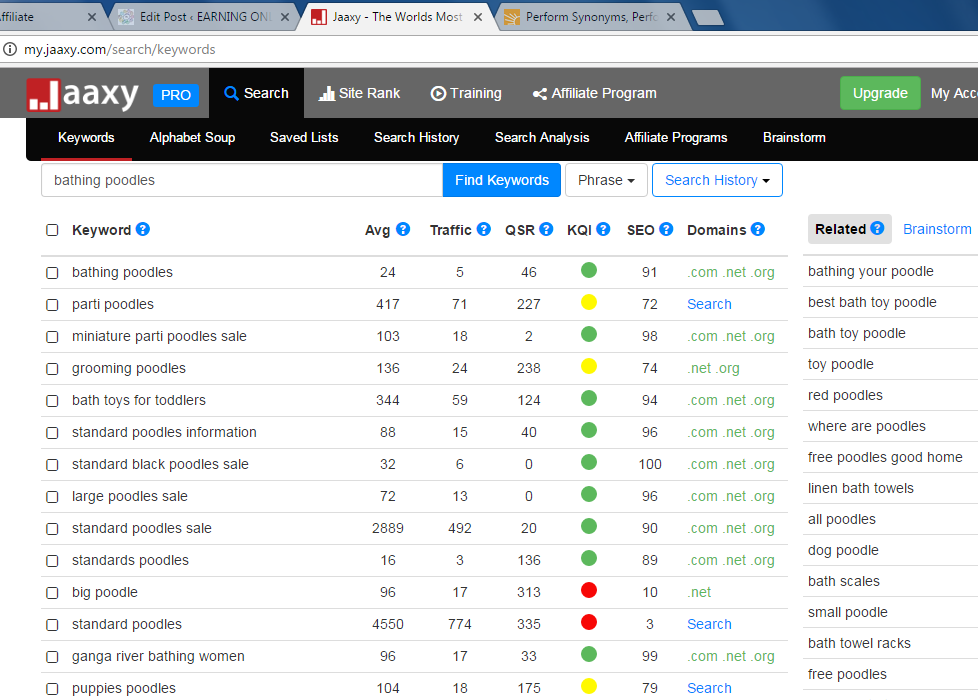Switch to the Brainstorm submenu item
The image size is (978, 700).
click(794, 137)
